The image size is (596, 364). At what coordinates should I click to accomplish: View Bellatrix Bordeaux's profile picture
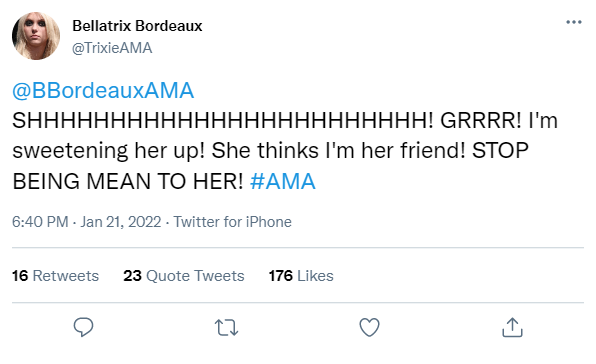(36, 36)
